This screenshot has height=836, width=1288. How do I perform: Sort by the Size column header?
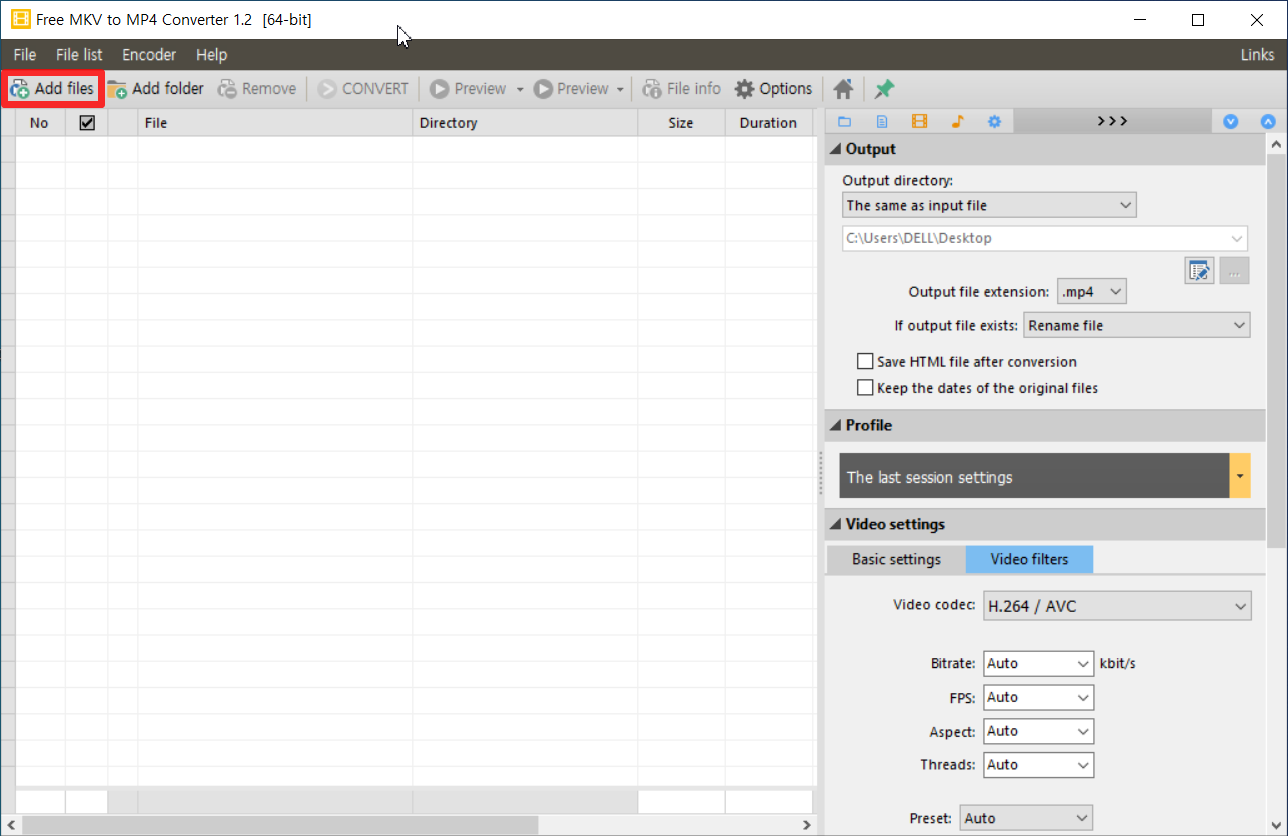[x=681, y=123]
